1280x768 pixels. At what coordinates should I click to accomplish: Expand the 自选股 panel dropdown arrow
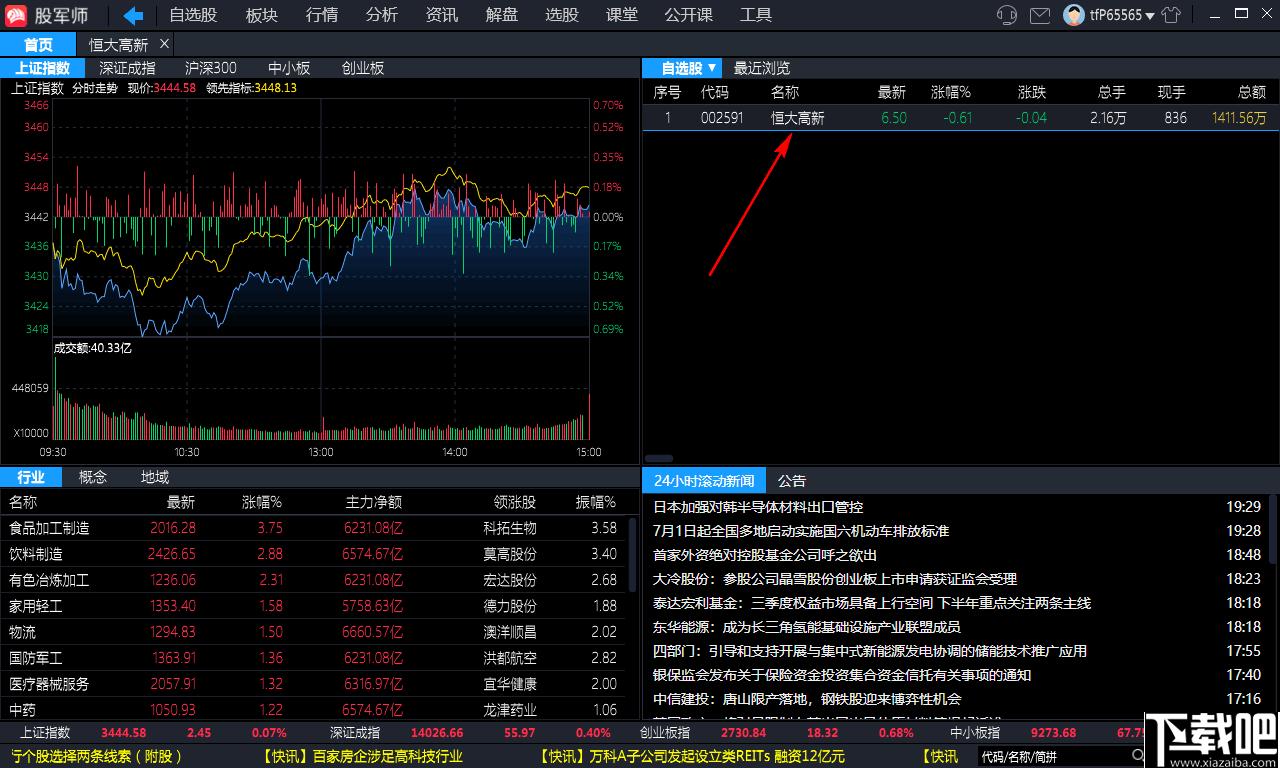click(x=711, y=68)
